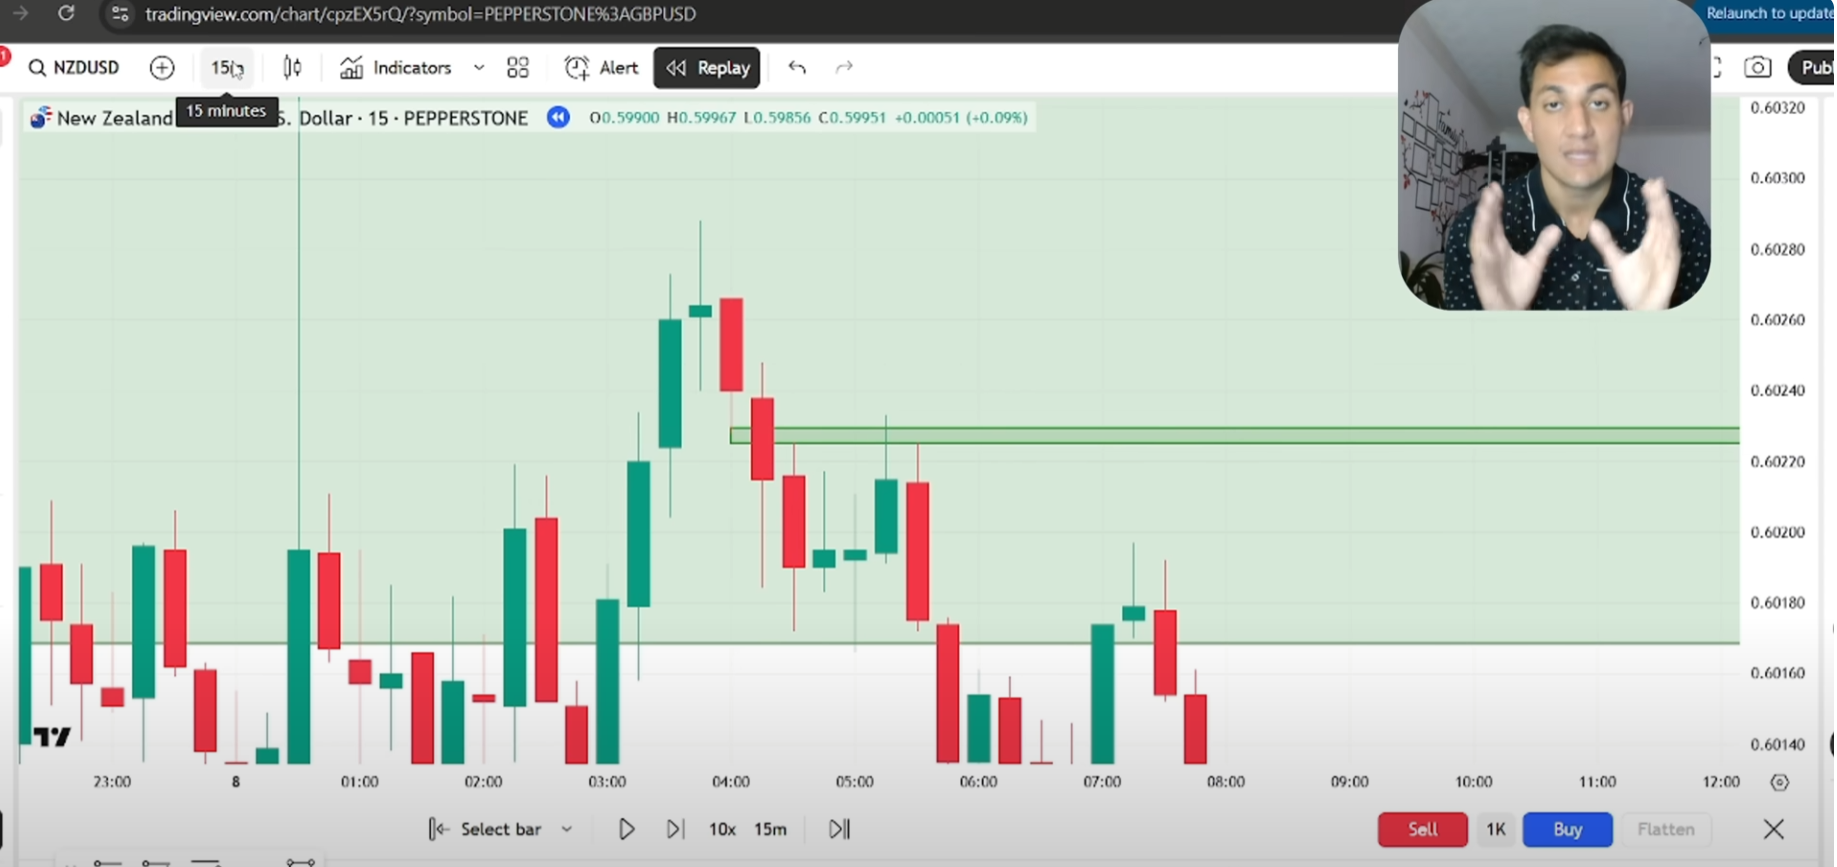
Task: Jump to real-time with skip-to-end icon
Action: [839, 829]
